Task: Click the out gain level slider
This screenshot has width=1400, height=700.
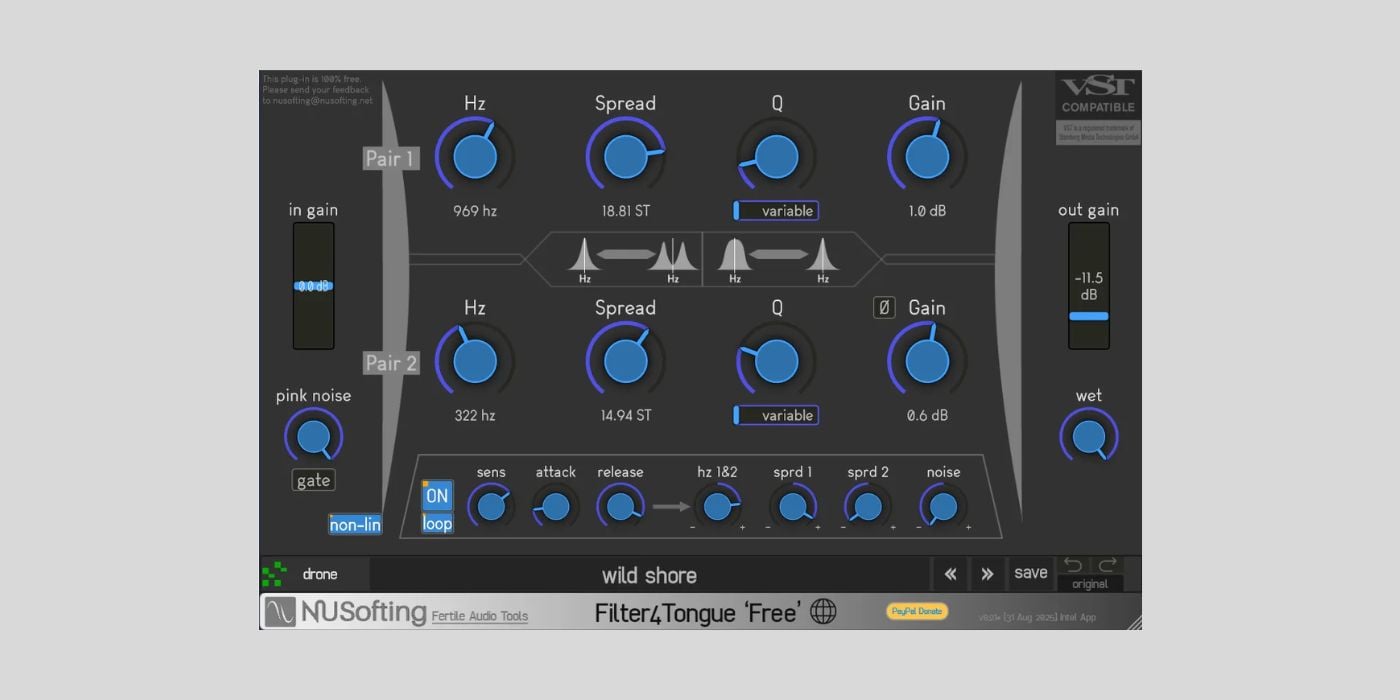Action: point(1089,316)
